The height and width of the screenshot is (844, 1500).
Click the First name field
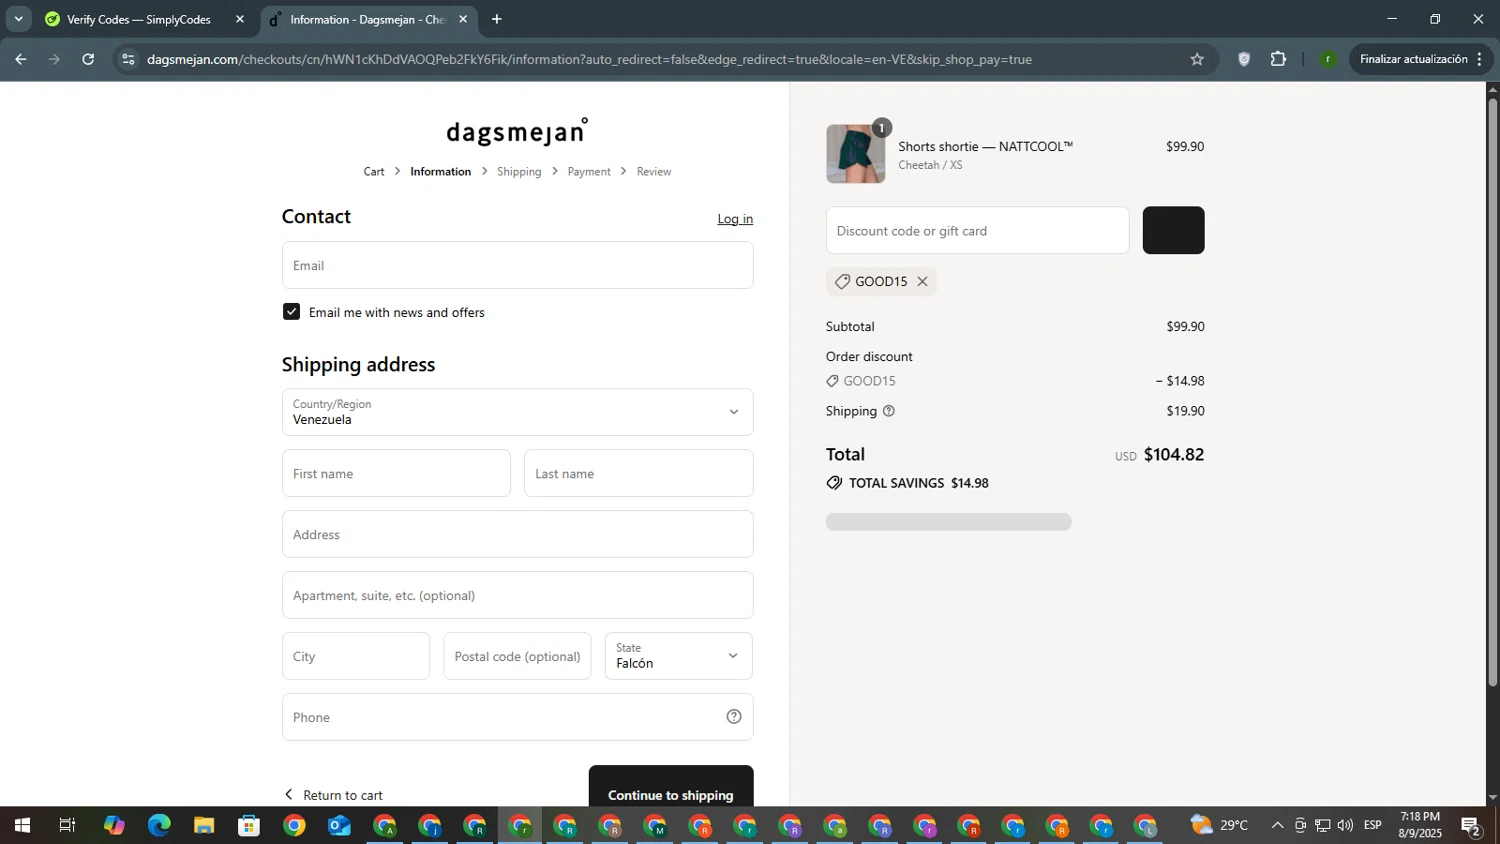pos(396,473)
